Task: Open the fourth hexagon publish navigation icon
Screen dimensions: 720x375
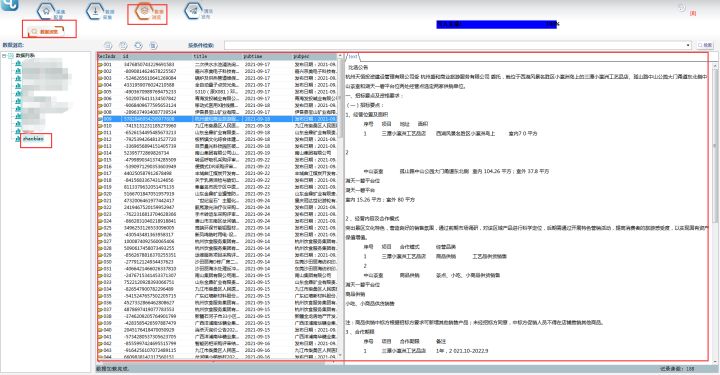Action: tap(193, 11)
